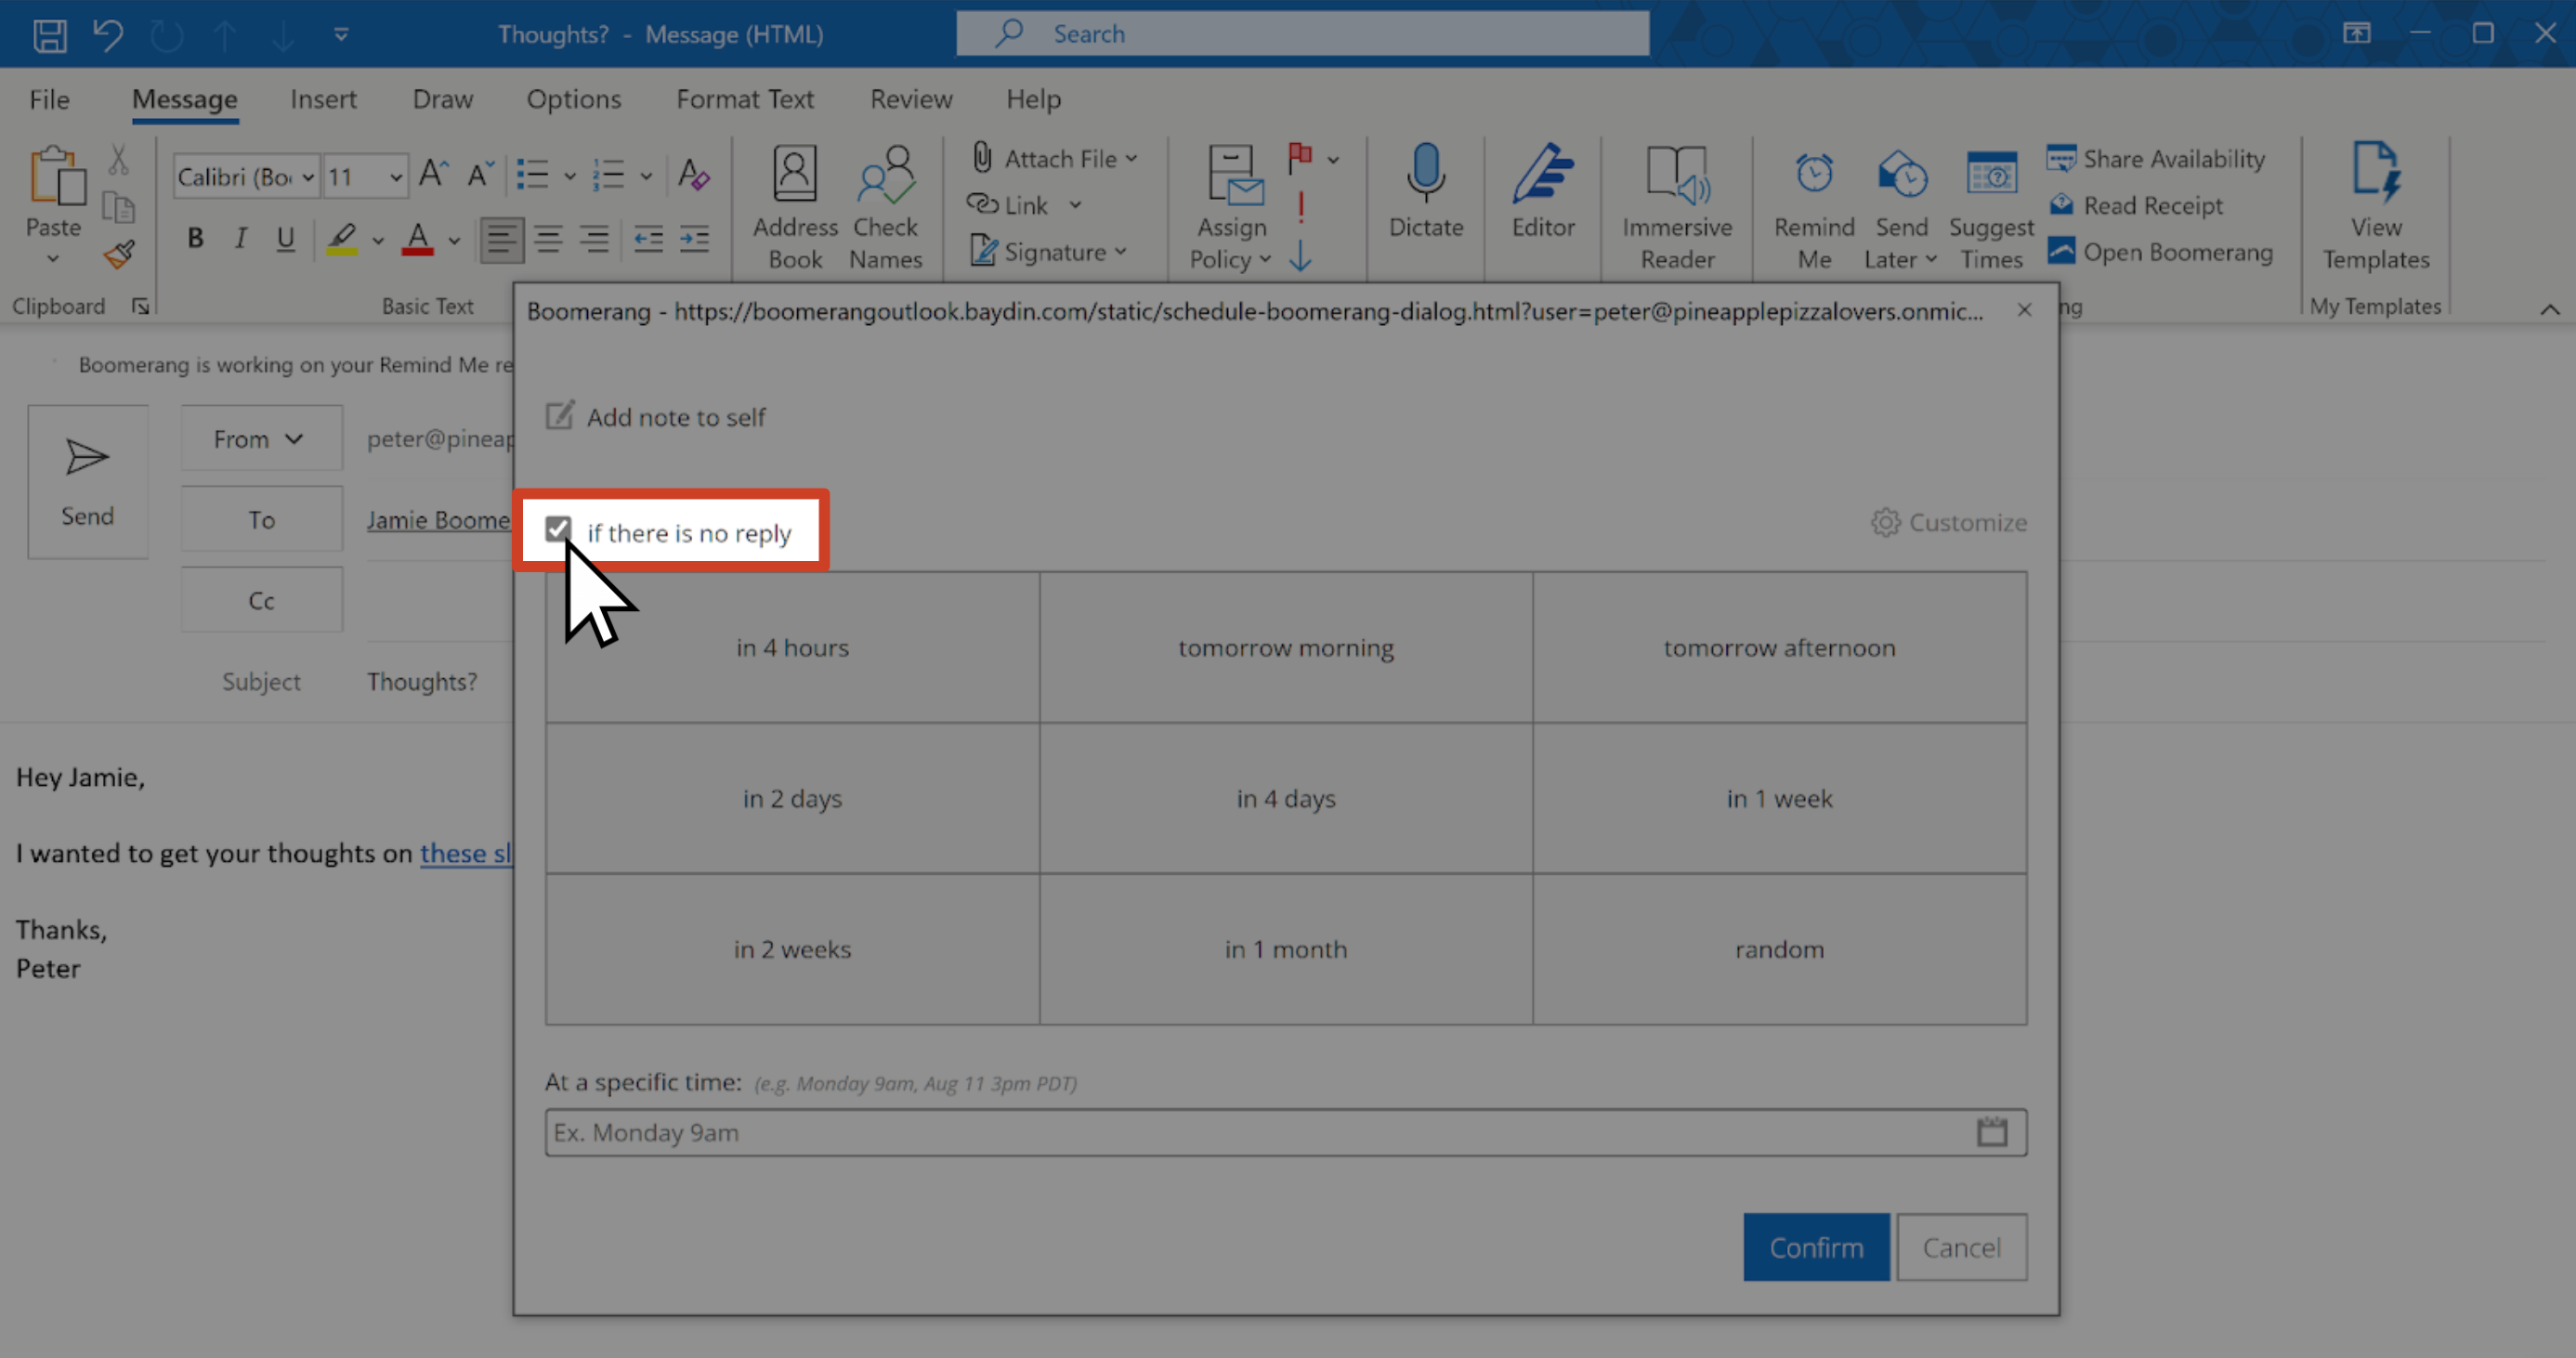Image resolution: width=2576 pixels, height=1358 pixels.
Task: Collapse the ribbon chevron
Action: coord(2550,309)
